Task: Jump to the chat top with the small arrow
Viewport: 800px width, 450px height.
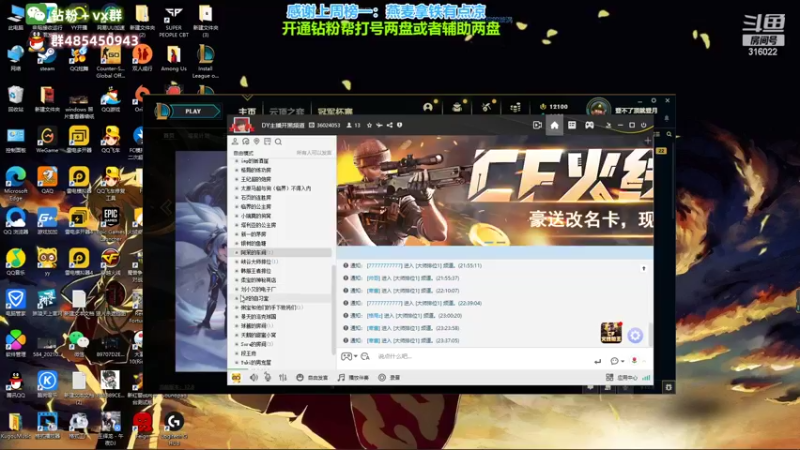Action: click(644, 268)
